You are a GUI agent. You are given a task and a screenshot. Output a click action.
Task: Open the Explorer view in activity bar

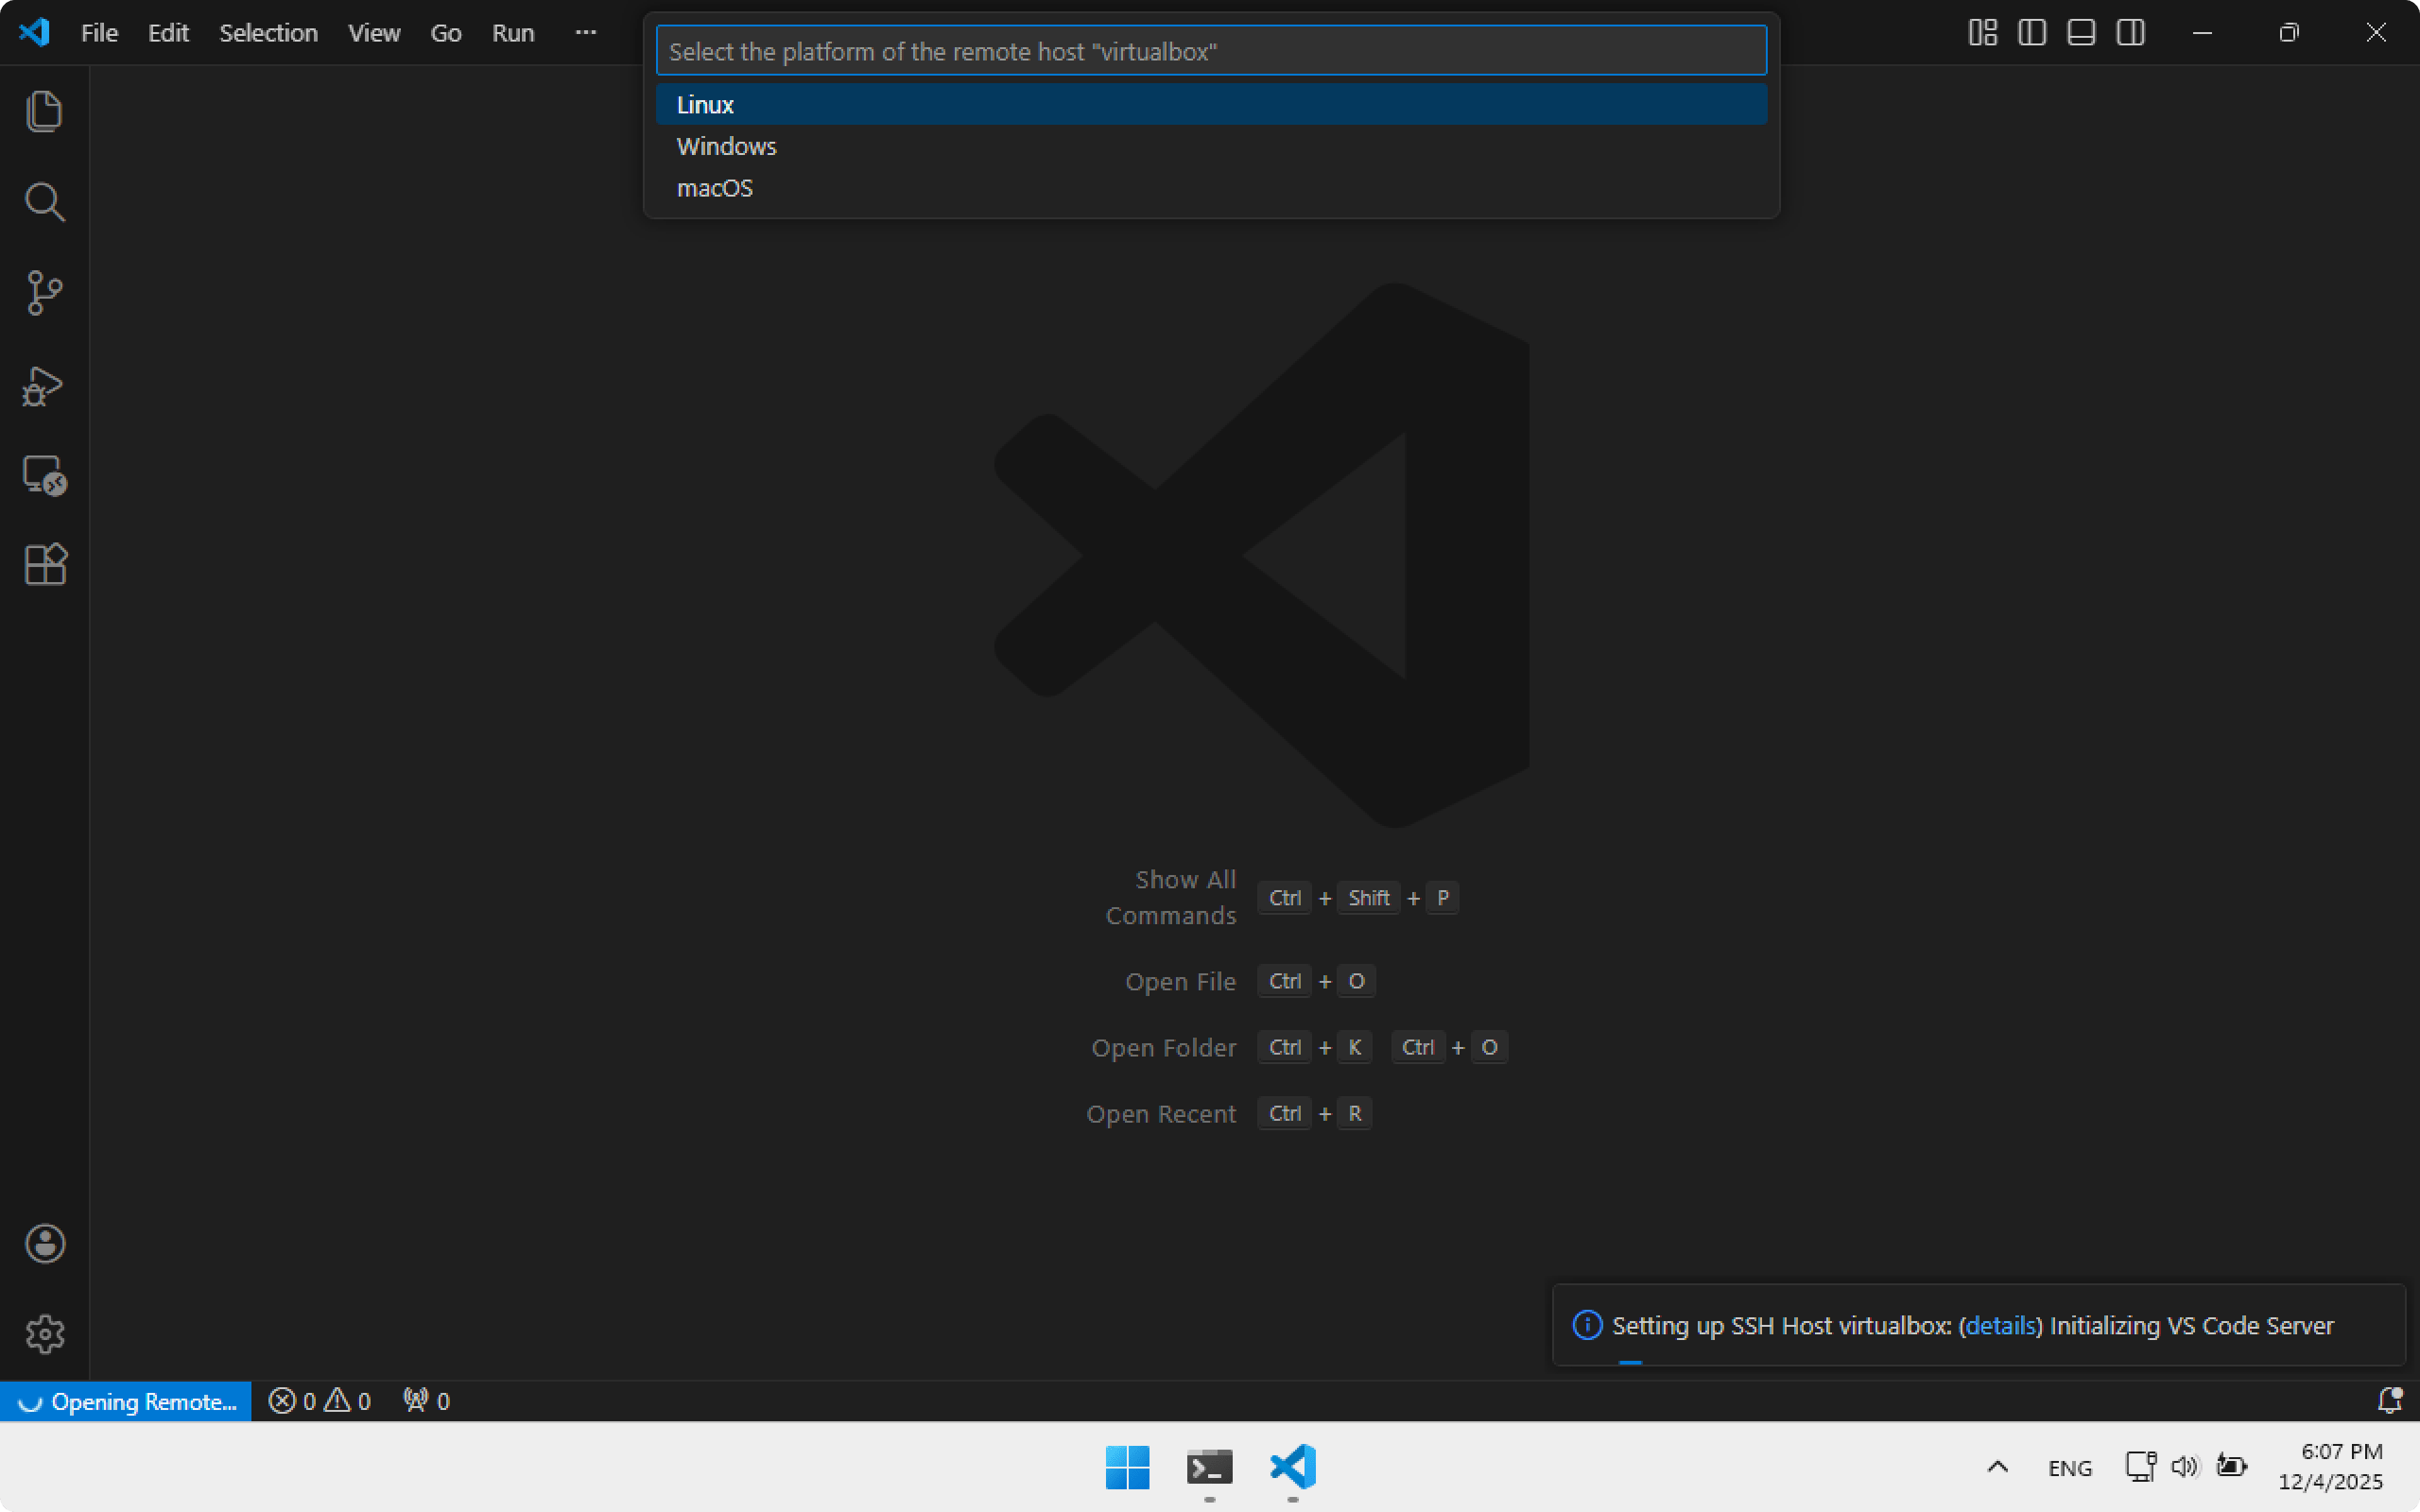44,111
